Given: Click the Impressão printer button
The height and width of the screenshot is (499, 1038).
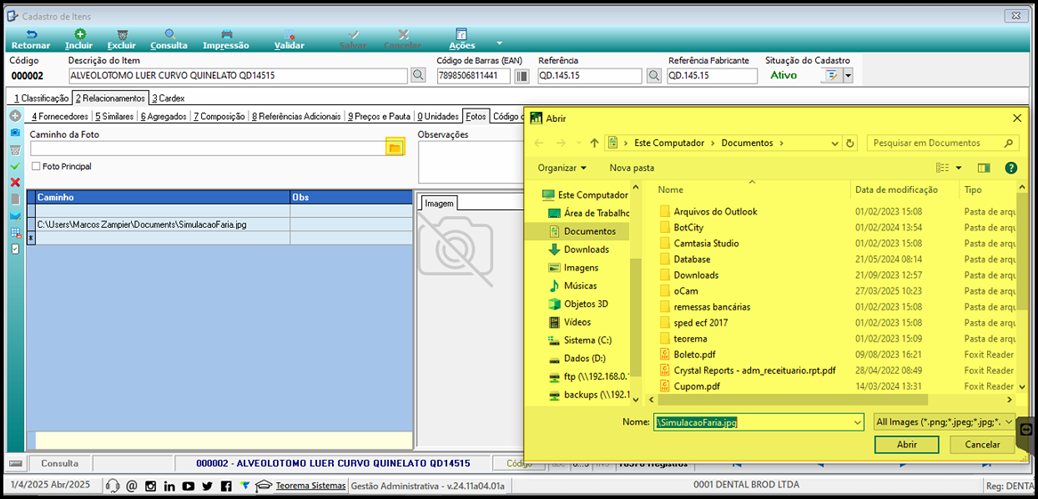Looking at the screenshot, I should pyautogui.click(x=226, y=40).
